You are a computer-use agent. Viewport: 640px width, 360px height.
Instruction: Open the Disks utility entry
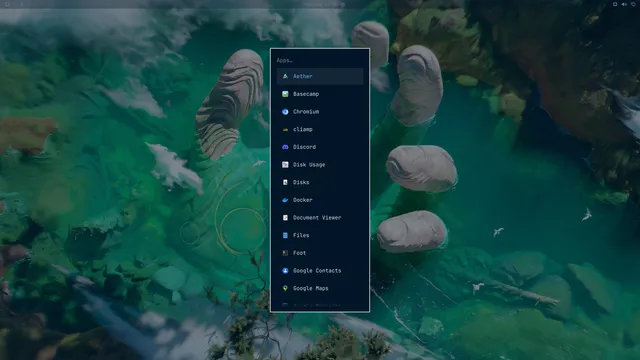320,182
